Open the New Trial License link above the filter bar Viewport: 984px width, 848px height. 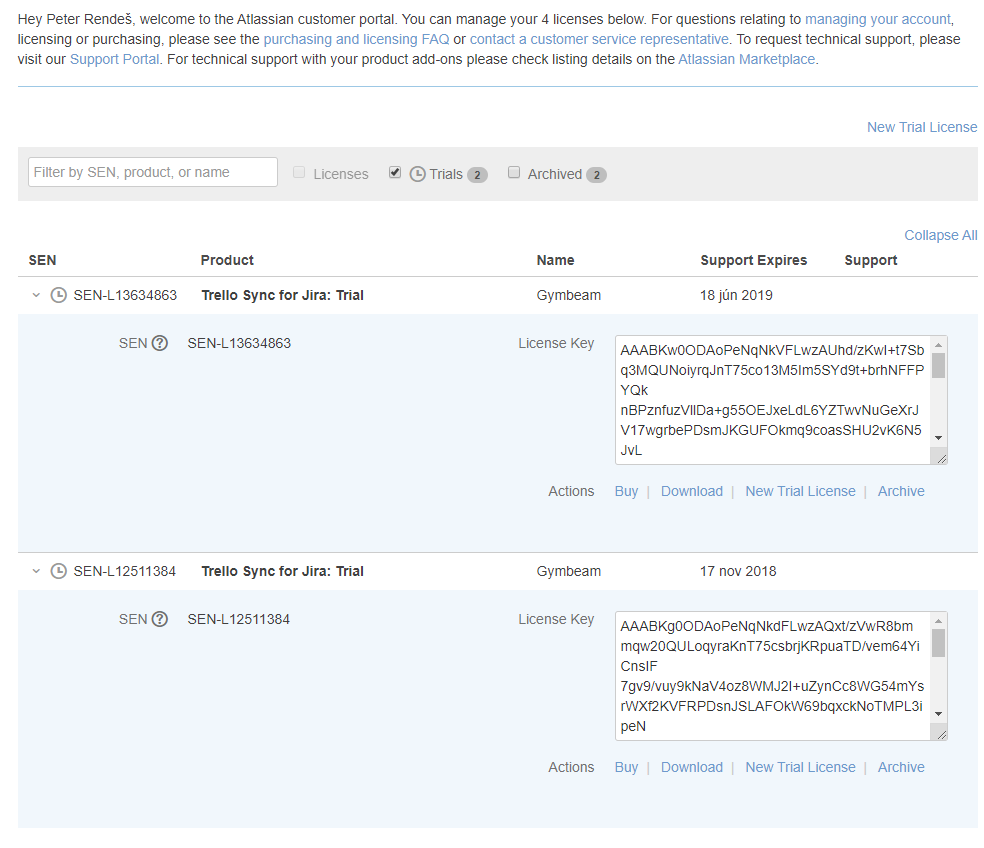922,127
